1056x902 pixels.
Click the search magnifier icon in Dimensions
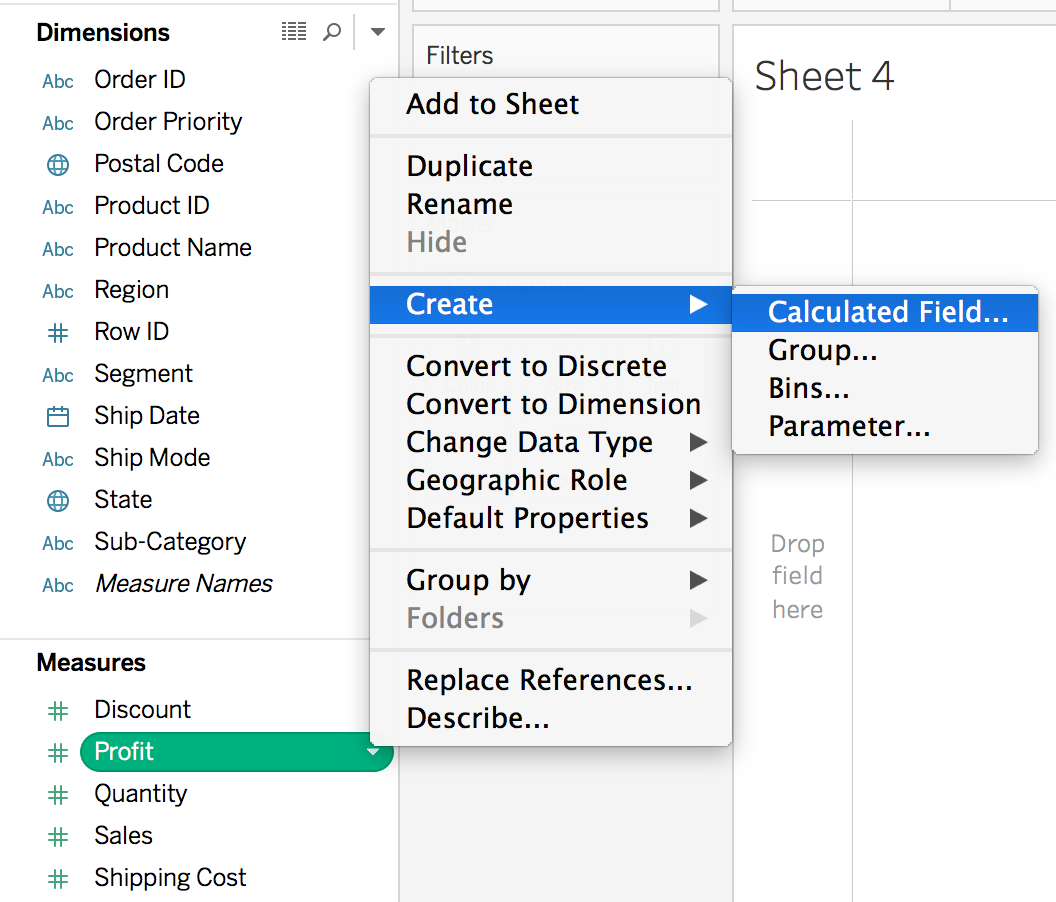click(x=332, y=32)
